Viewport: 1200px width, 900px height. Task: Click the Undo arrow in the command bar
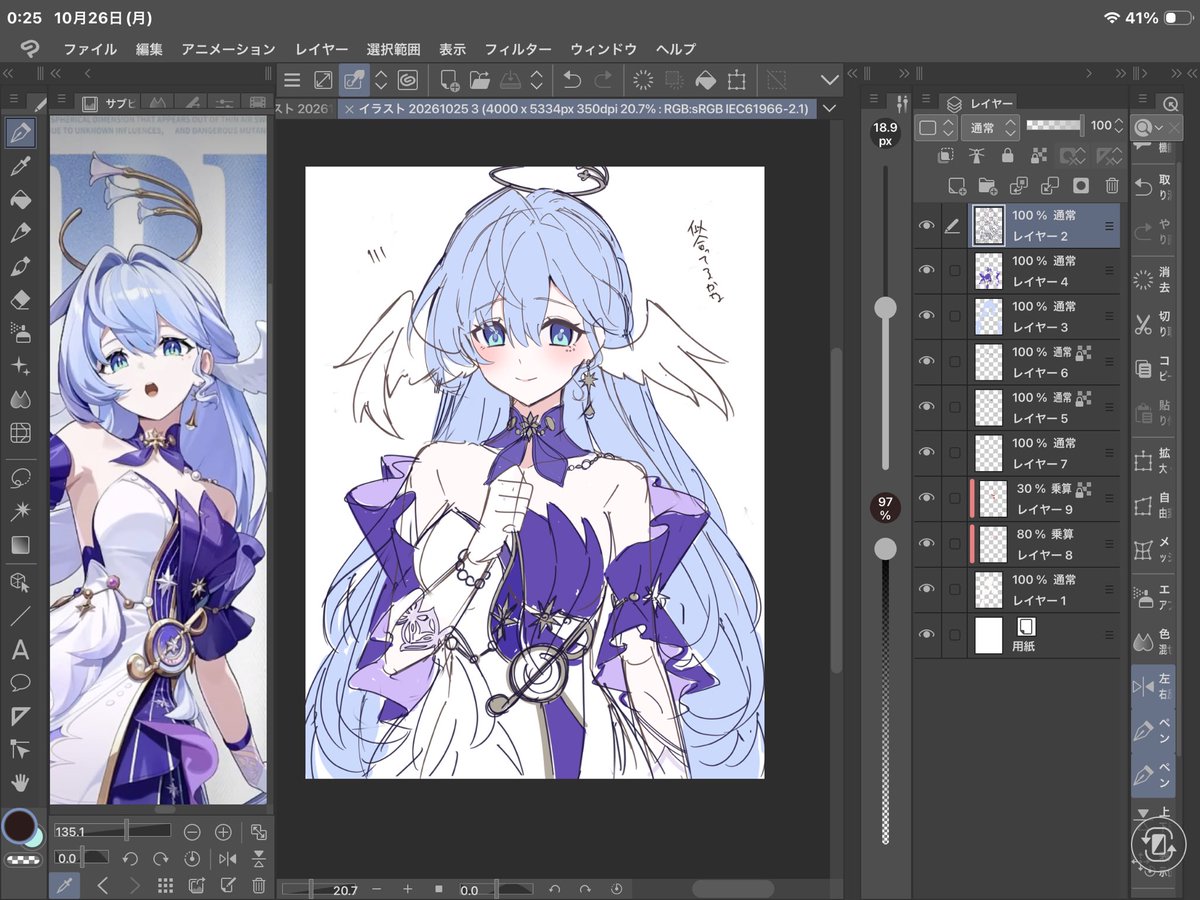click(571, 80)
